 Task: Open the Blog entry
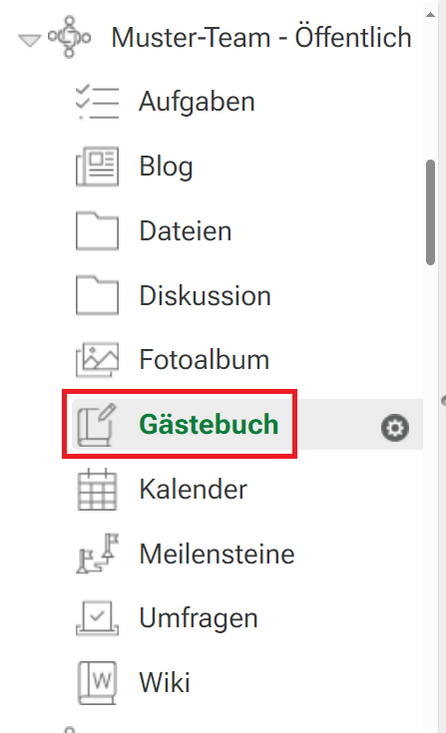click(x=166, y=166)
